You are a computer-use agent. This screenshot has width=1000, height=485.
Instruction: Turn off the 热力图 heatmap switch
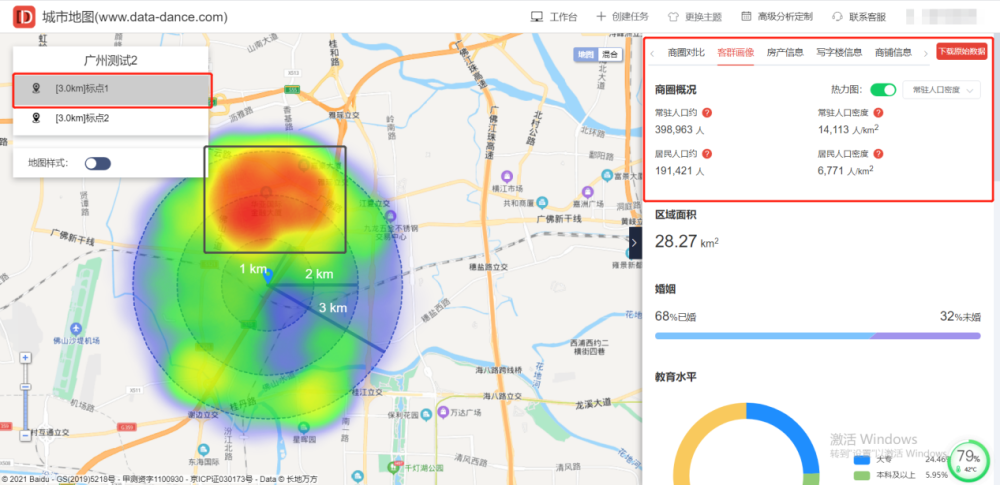(883, 90)
